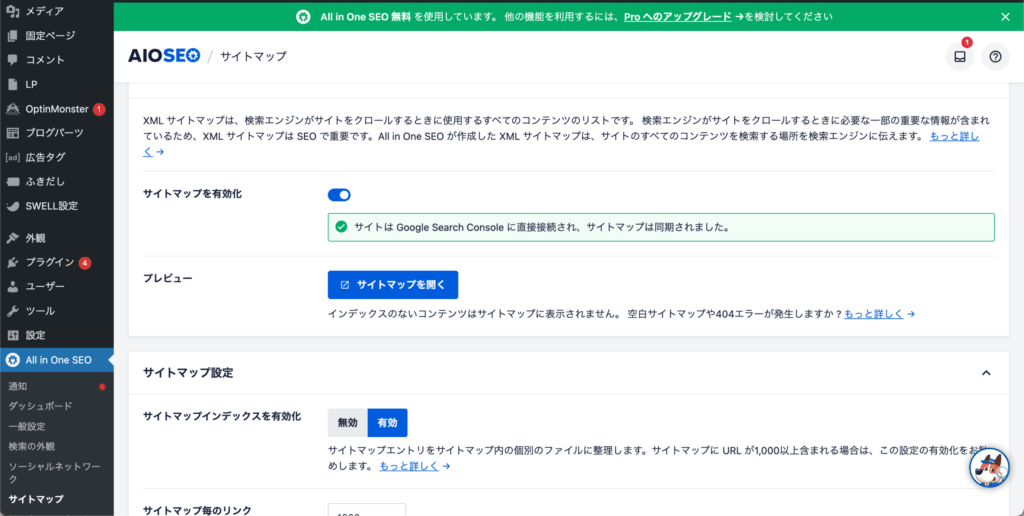Open the メディア menu icon

12,11
